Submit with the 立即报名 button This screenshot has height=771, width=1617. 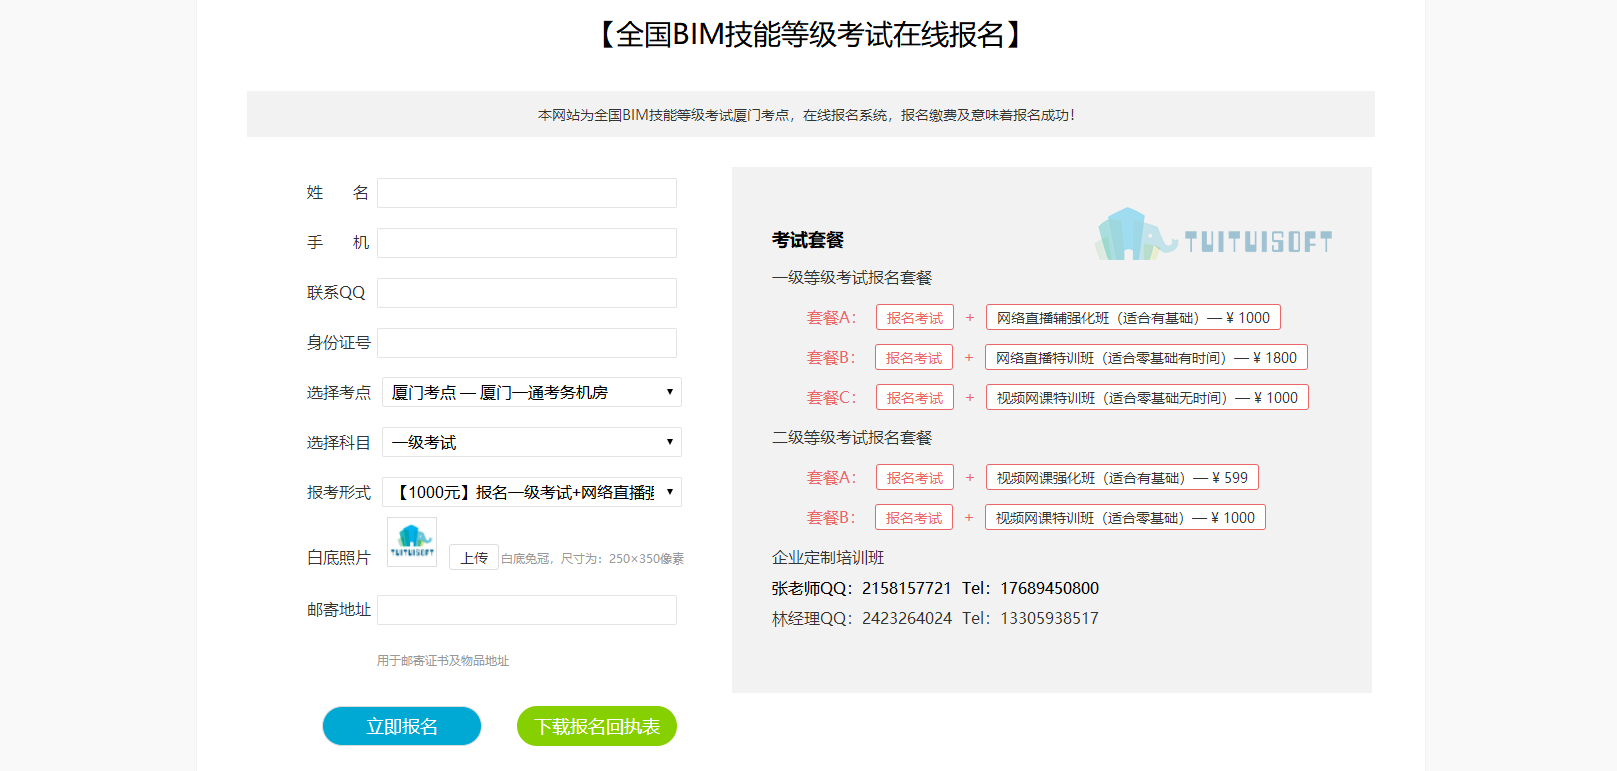(x=402, y=726)
